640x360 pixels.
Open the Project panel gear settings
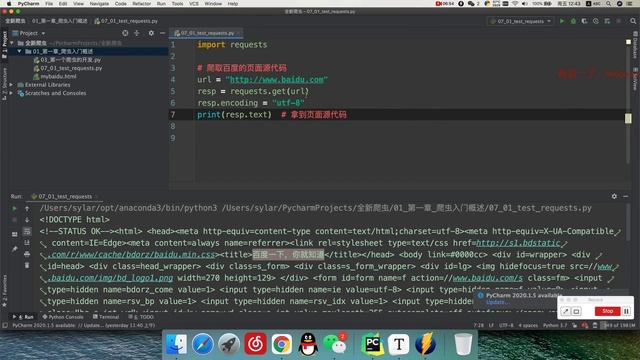click(151, 33)
